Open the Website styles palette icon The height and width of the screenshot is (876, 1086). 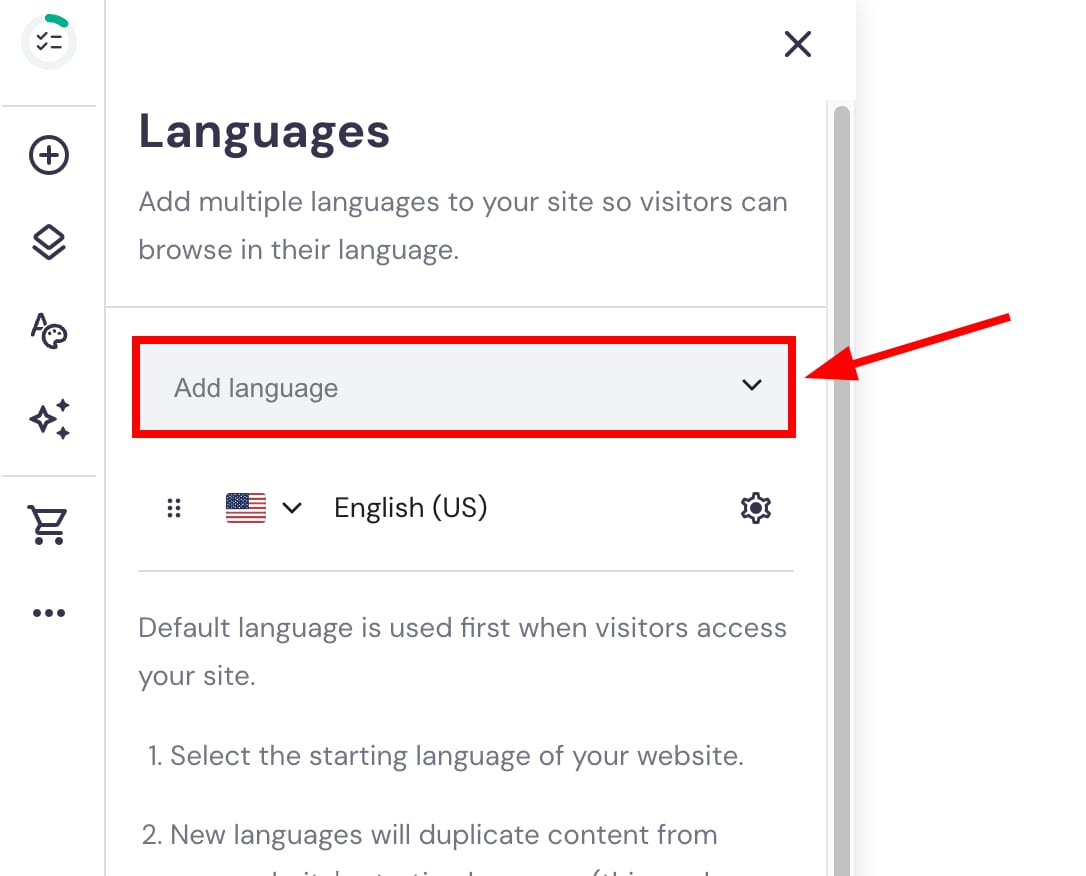[x=48, y=331]
